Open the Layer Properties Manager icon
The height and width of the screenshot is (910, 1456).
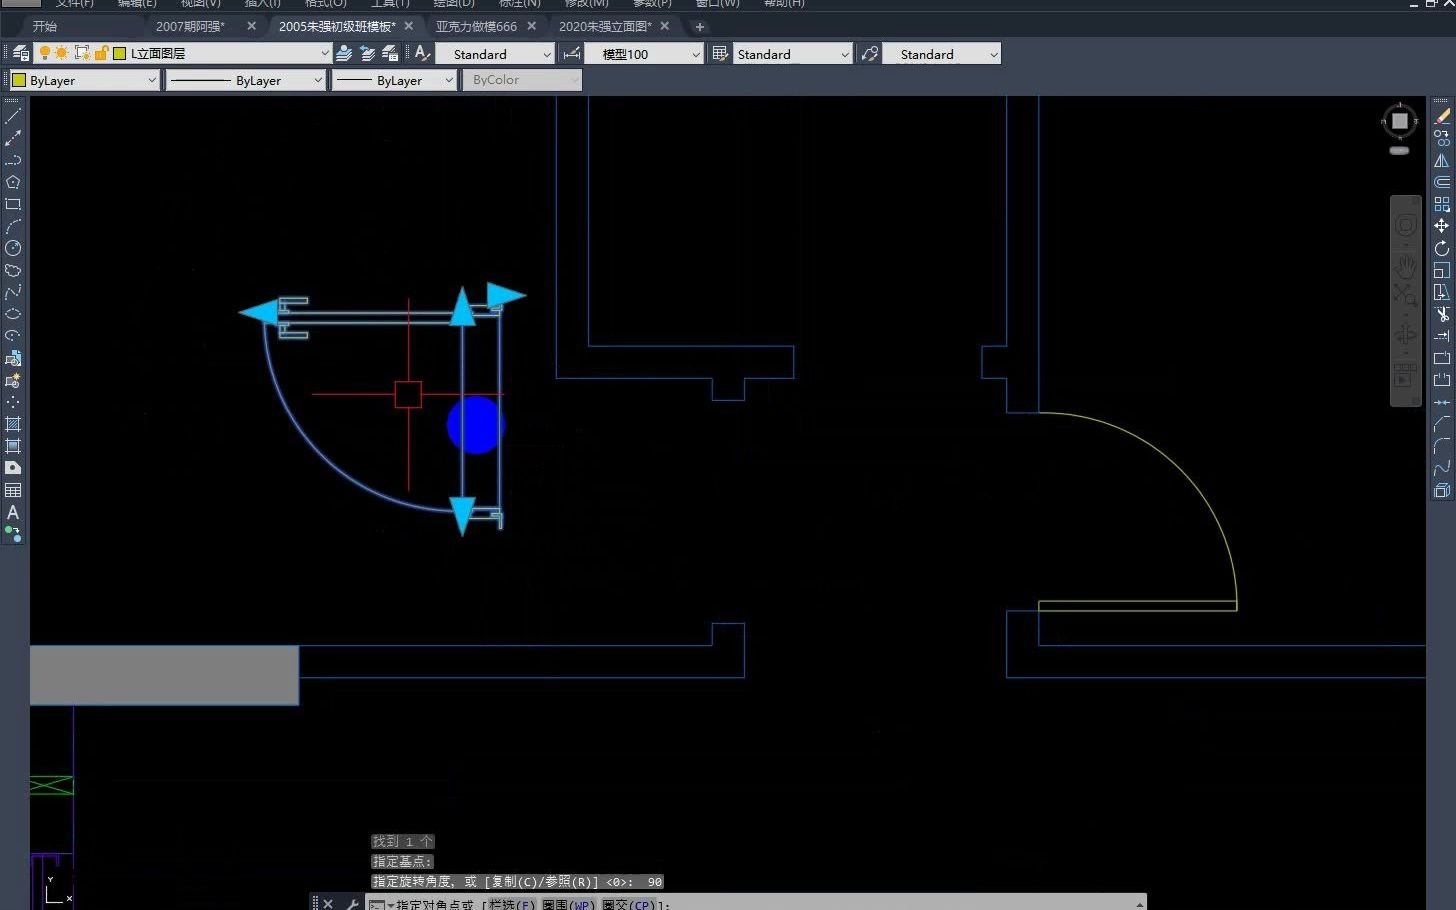(21, 54)
